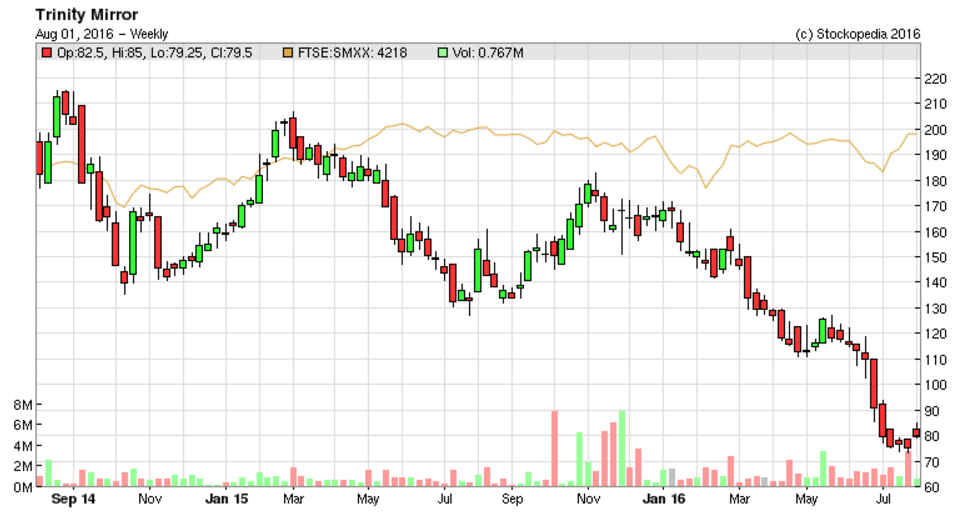Click the 'Mar' label after Jan 16
This screenshot has width=960, height=519.
tap(739, 499)
